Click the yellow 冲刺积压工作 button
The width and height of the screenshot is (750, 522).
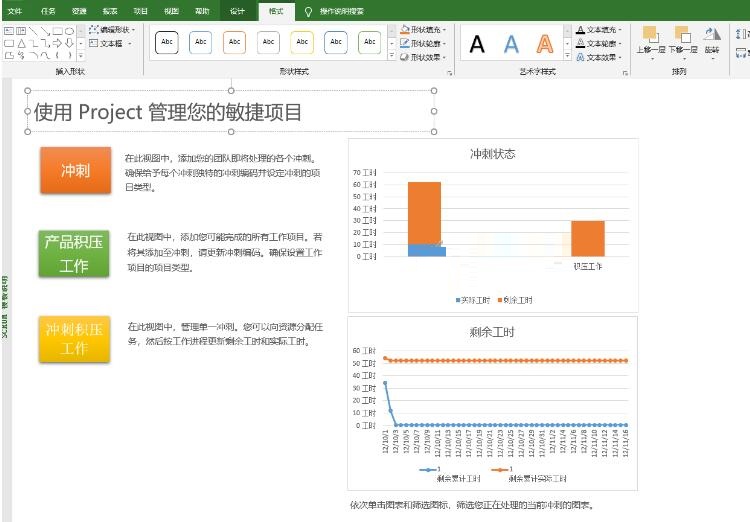[74, 339]
